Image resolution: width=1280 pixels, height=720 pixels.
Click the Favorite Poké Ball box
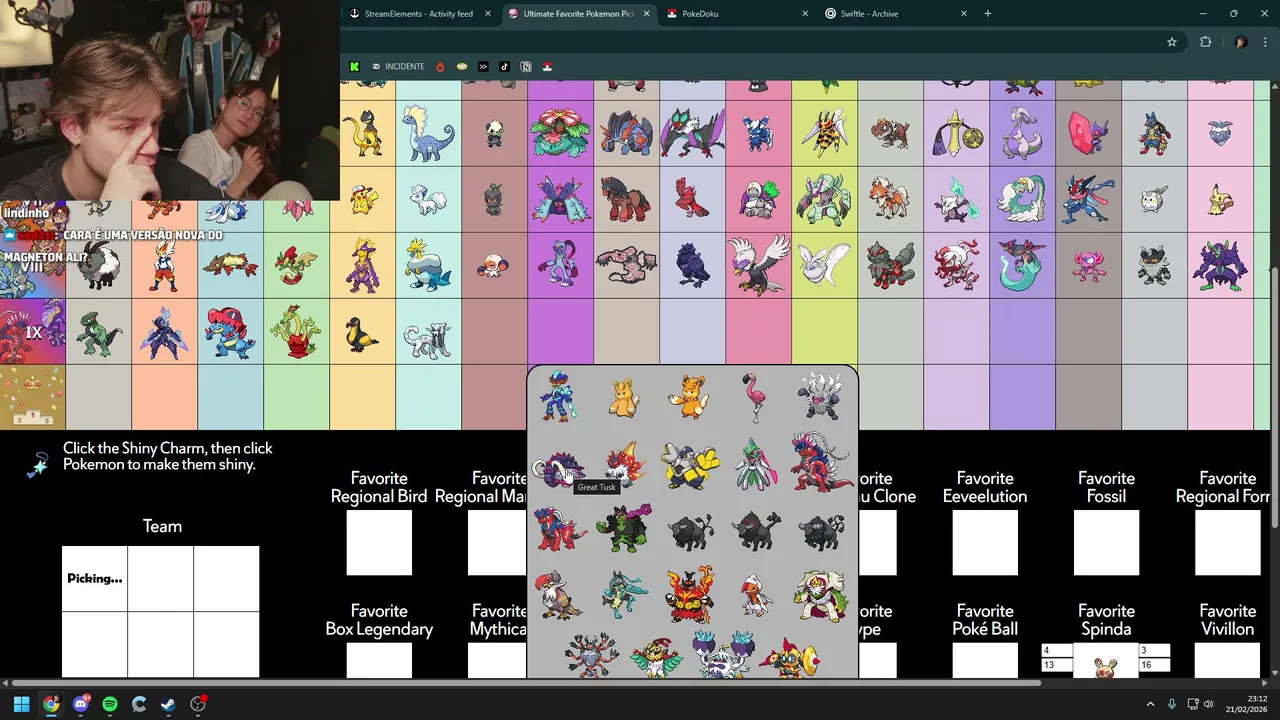(985, 660)
